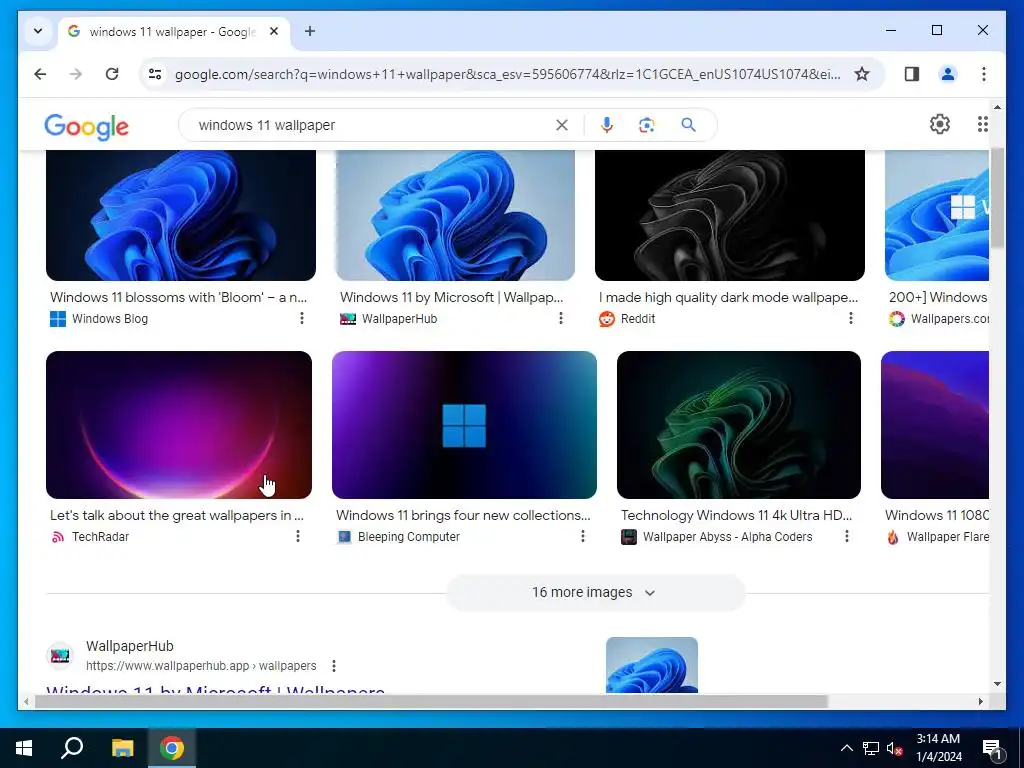1024x768 pixels.
Task: Click the Chrome icon in the taskbar
Action: pyautogui.click(x=172, y=748)
